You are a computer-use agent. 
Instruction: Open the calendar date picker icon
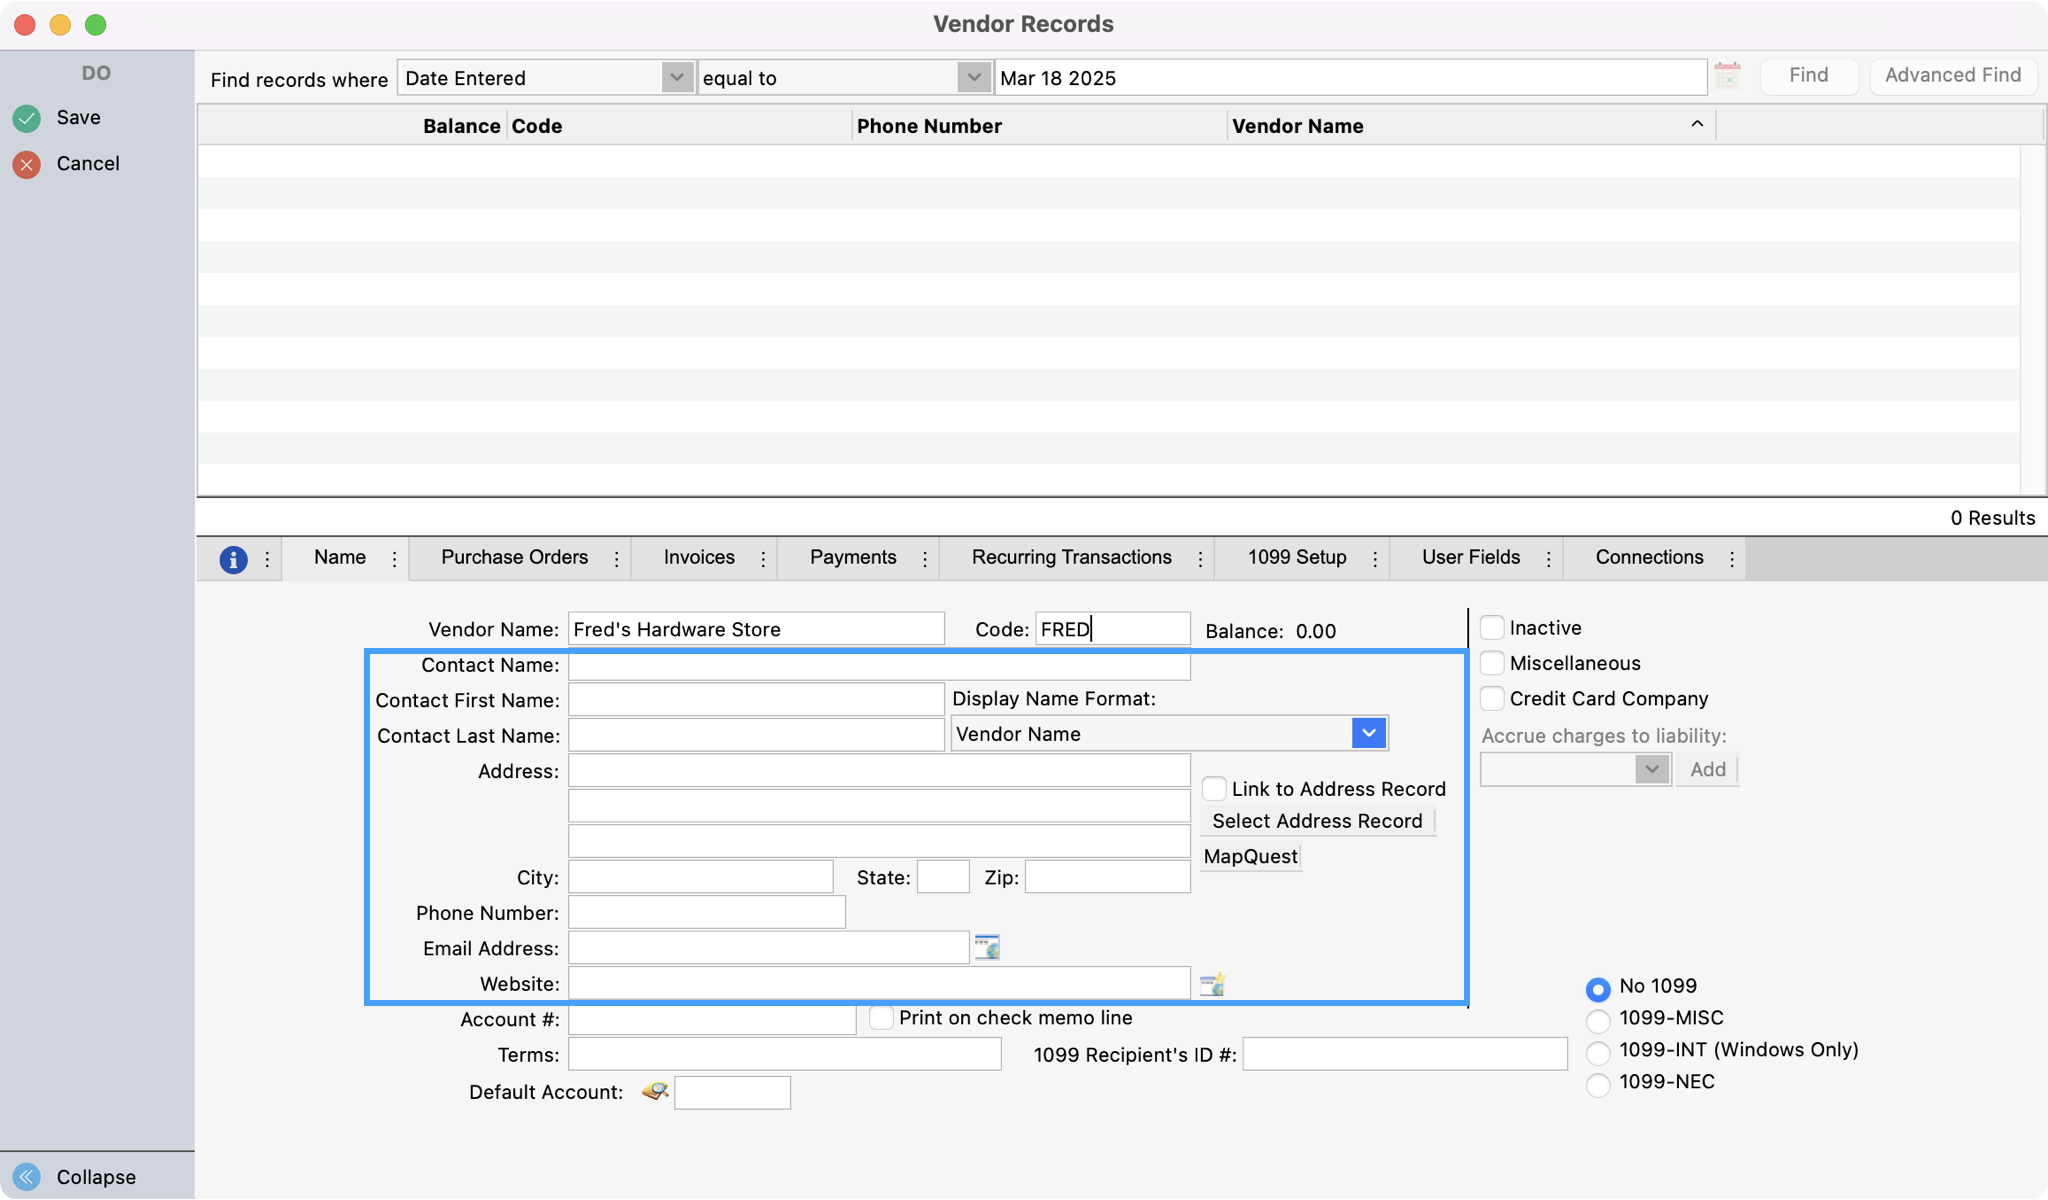[1727, 76]
